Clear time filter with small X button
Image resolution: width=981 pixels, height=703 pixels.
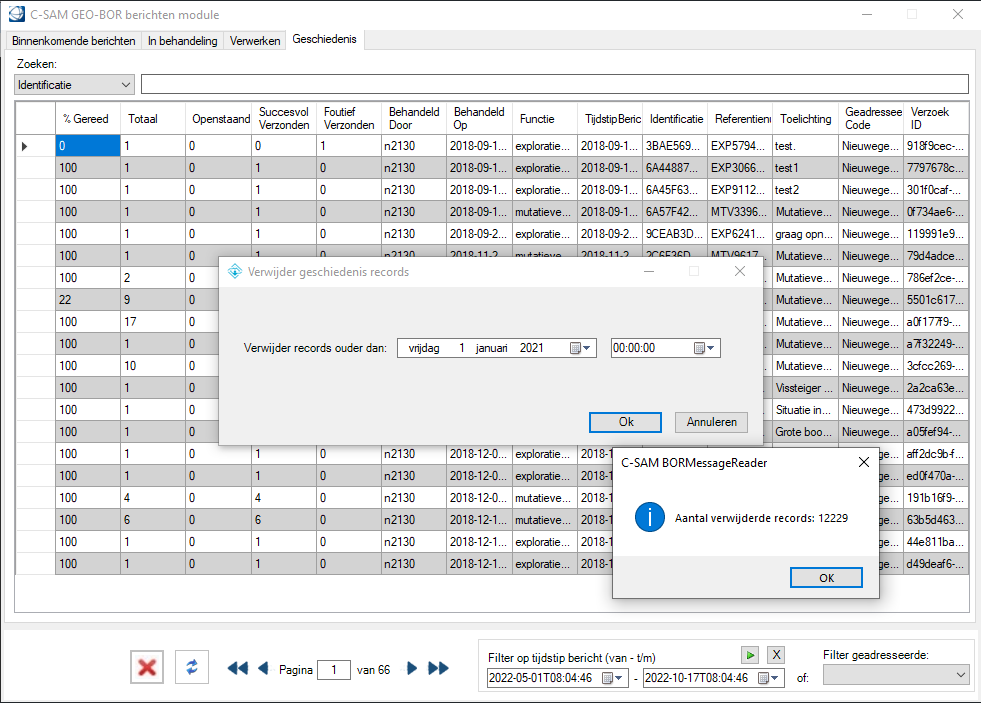pyautogui.click(x=776, y=654)
